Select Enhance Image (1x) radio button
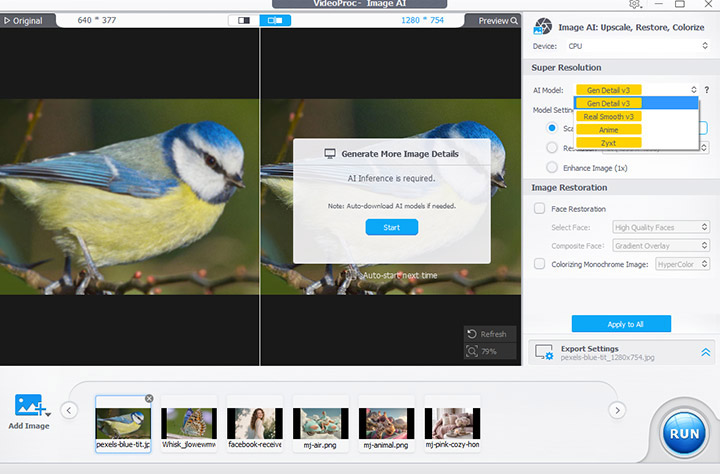Image resolution: width=720 pixels, height=474 pixels. pos(552,168)
